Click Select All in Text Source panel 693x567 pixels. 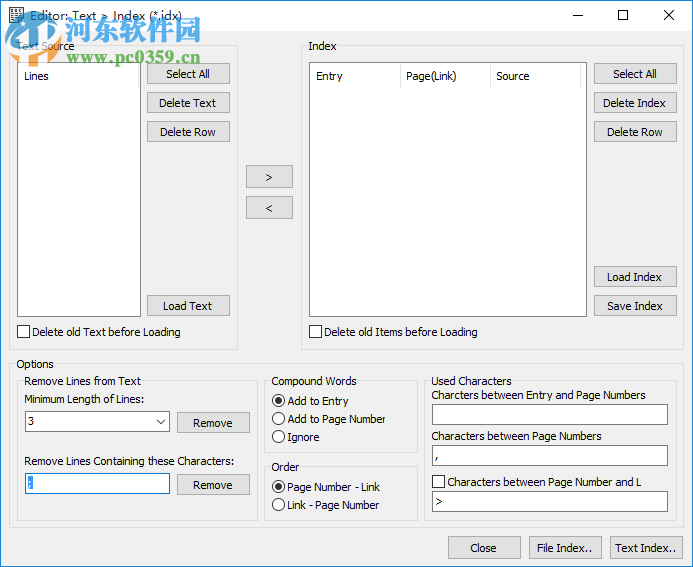click(x=188, y=74)
